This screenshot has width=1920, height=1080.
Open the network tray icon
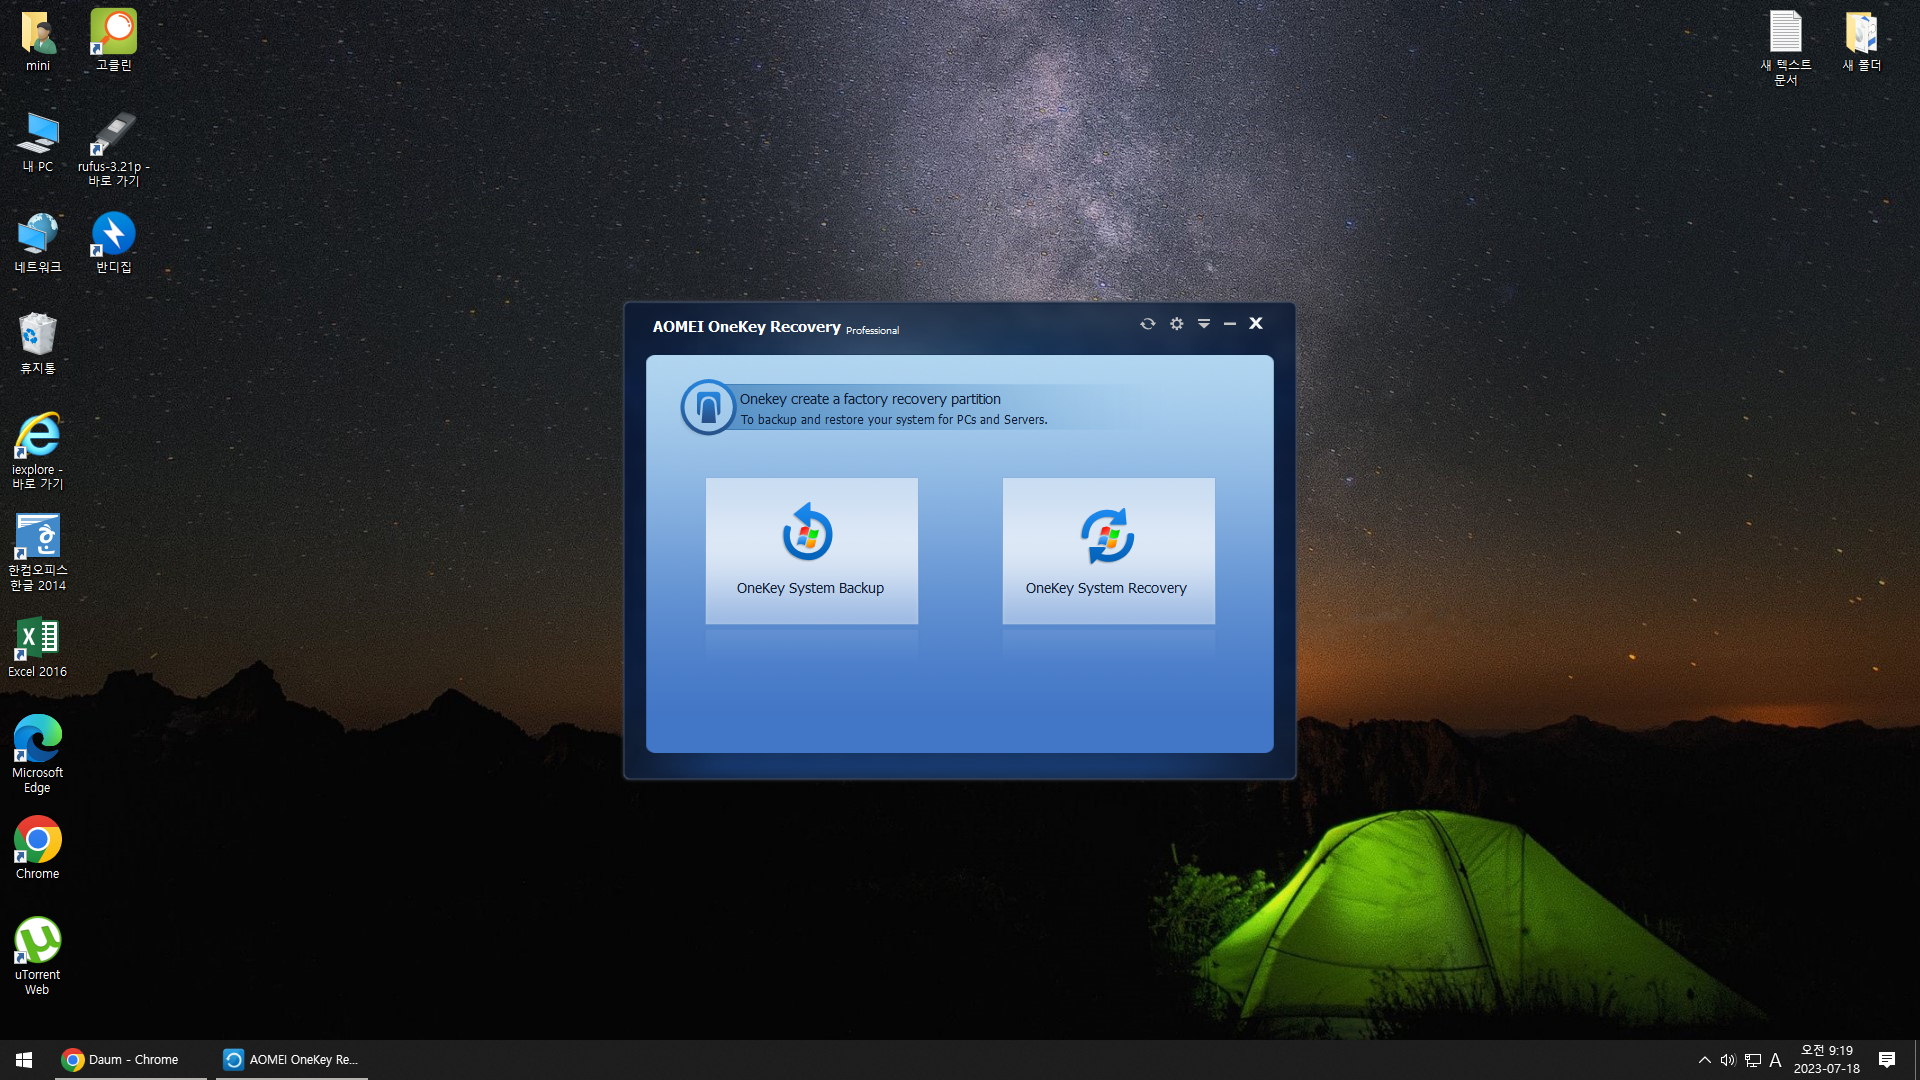(1753, 1060)
